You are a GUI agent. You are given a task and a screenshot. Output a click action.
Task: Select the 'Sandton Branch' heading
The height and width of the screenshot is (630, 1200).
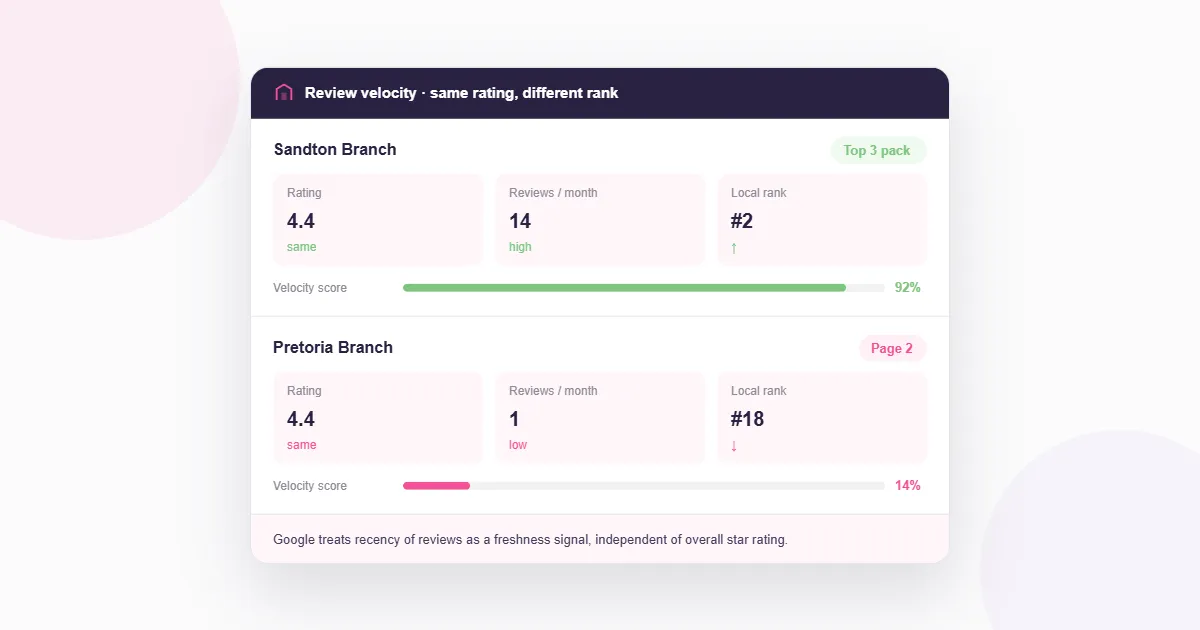tap(335, 149)
